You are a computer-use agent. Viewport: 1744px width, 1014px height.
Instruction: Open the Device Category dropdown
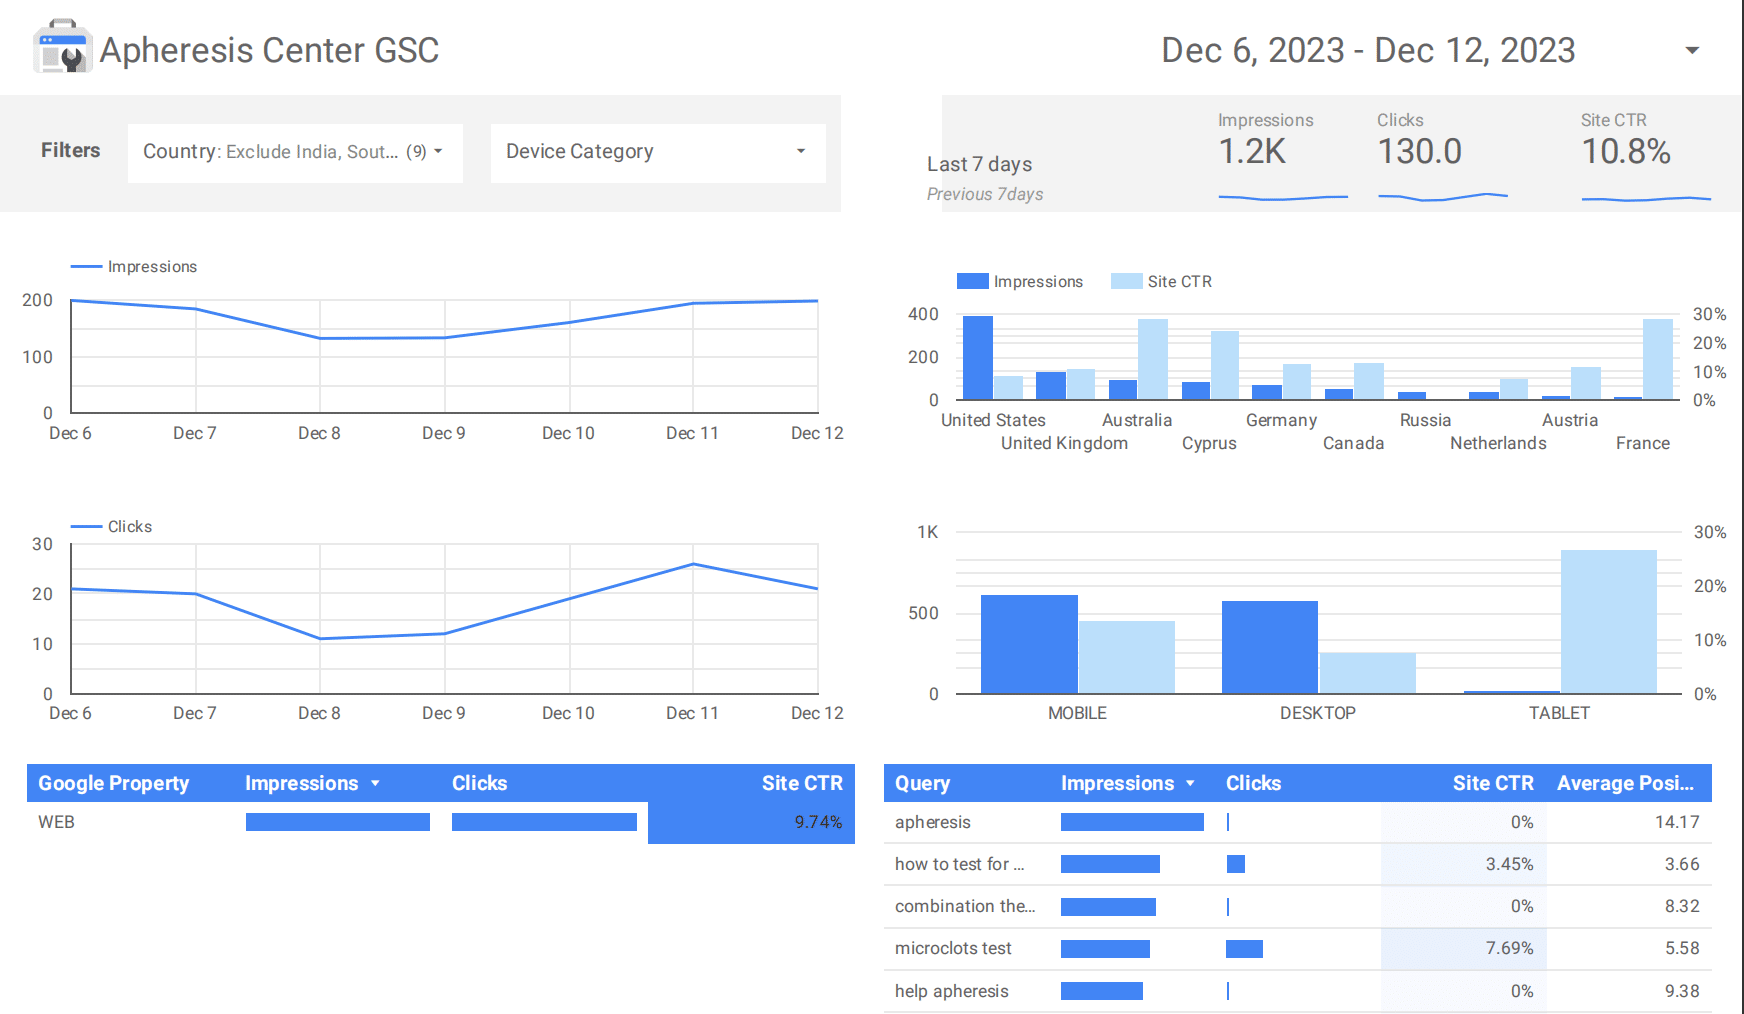(658, 152)
